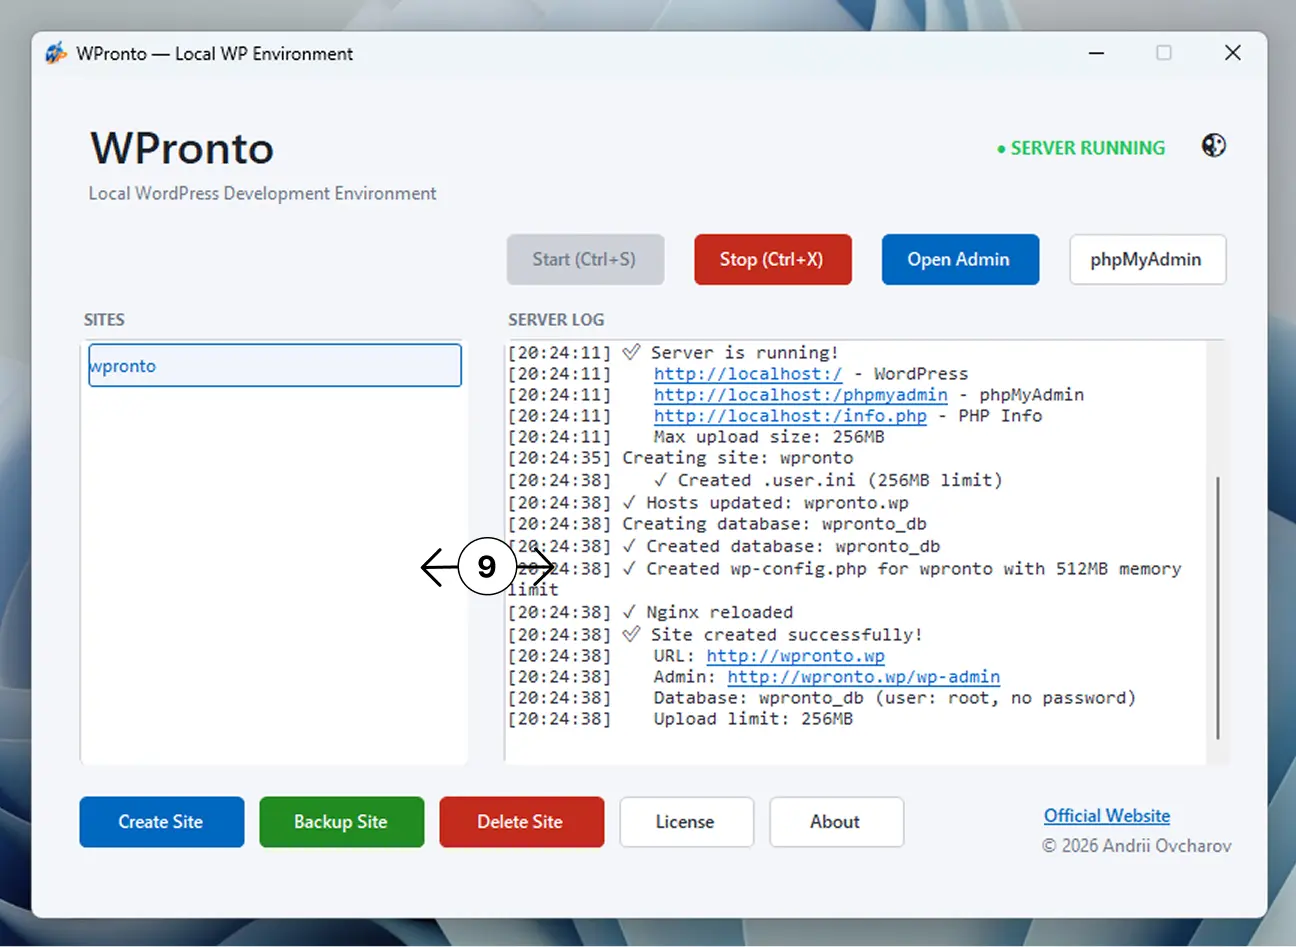
Task: Create a new site with Create Site
Action: [162, 822]
